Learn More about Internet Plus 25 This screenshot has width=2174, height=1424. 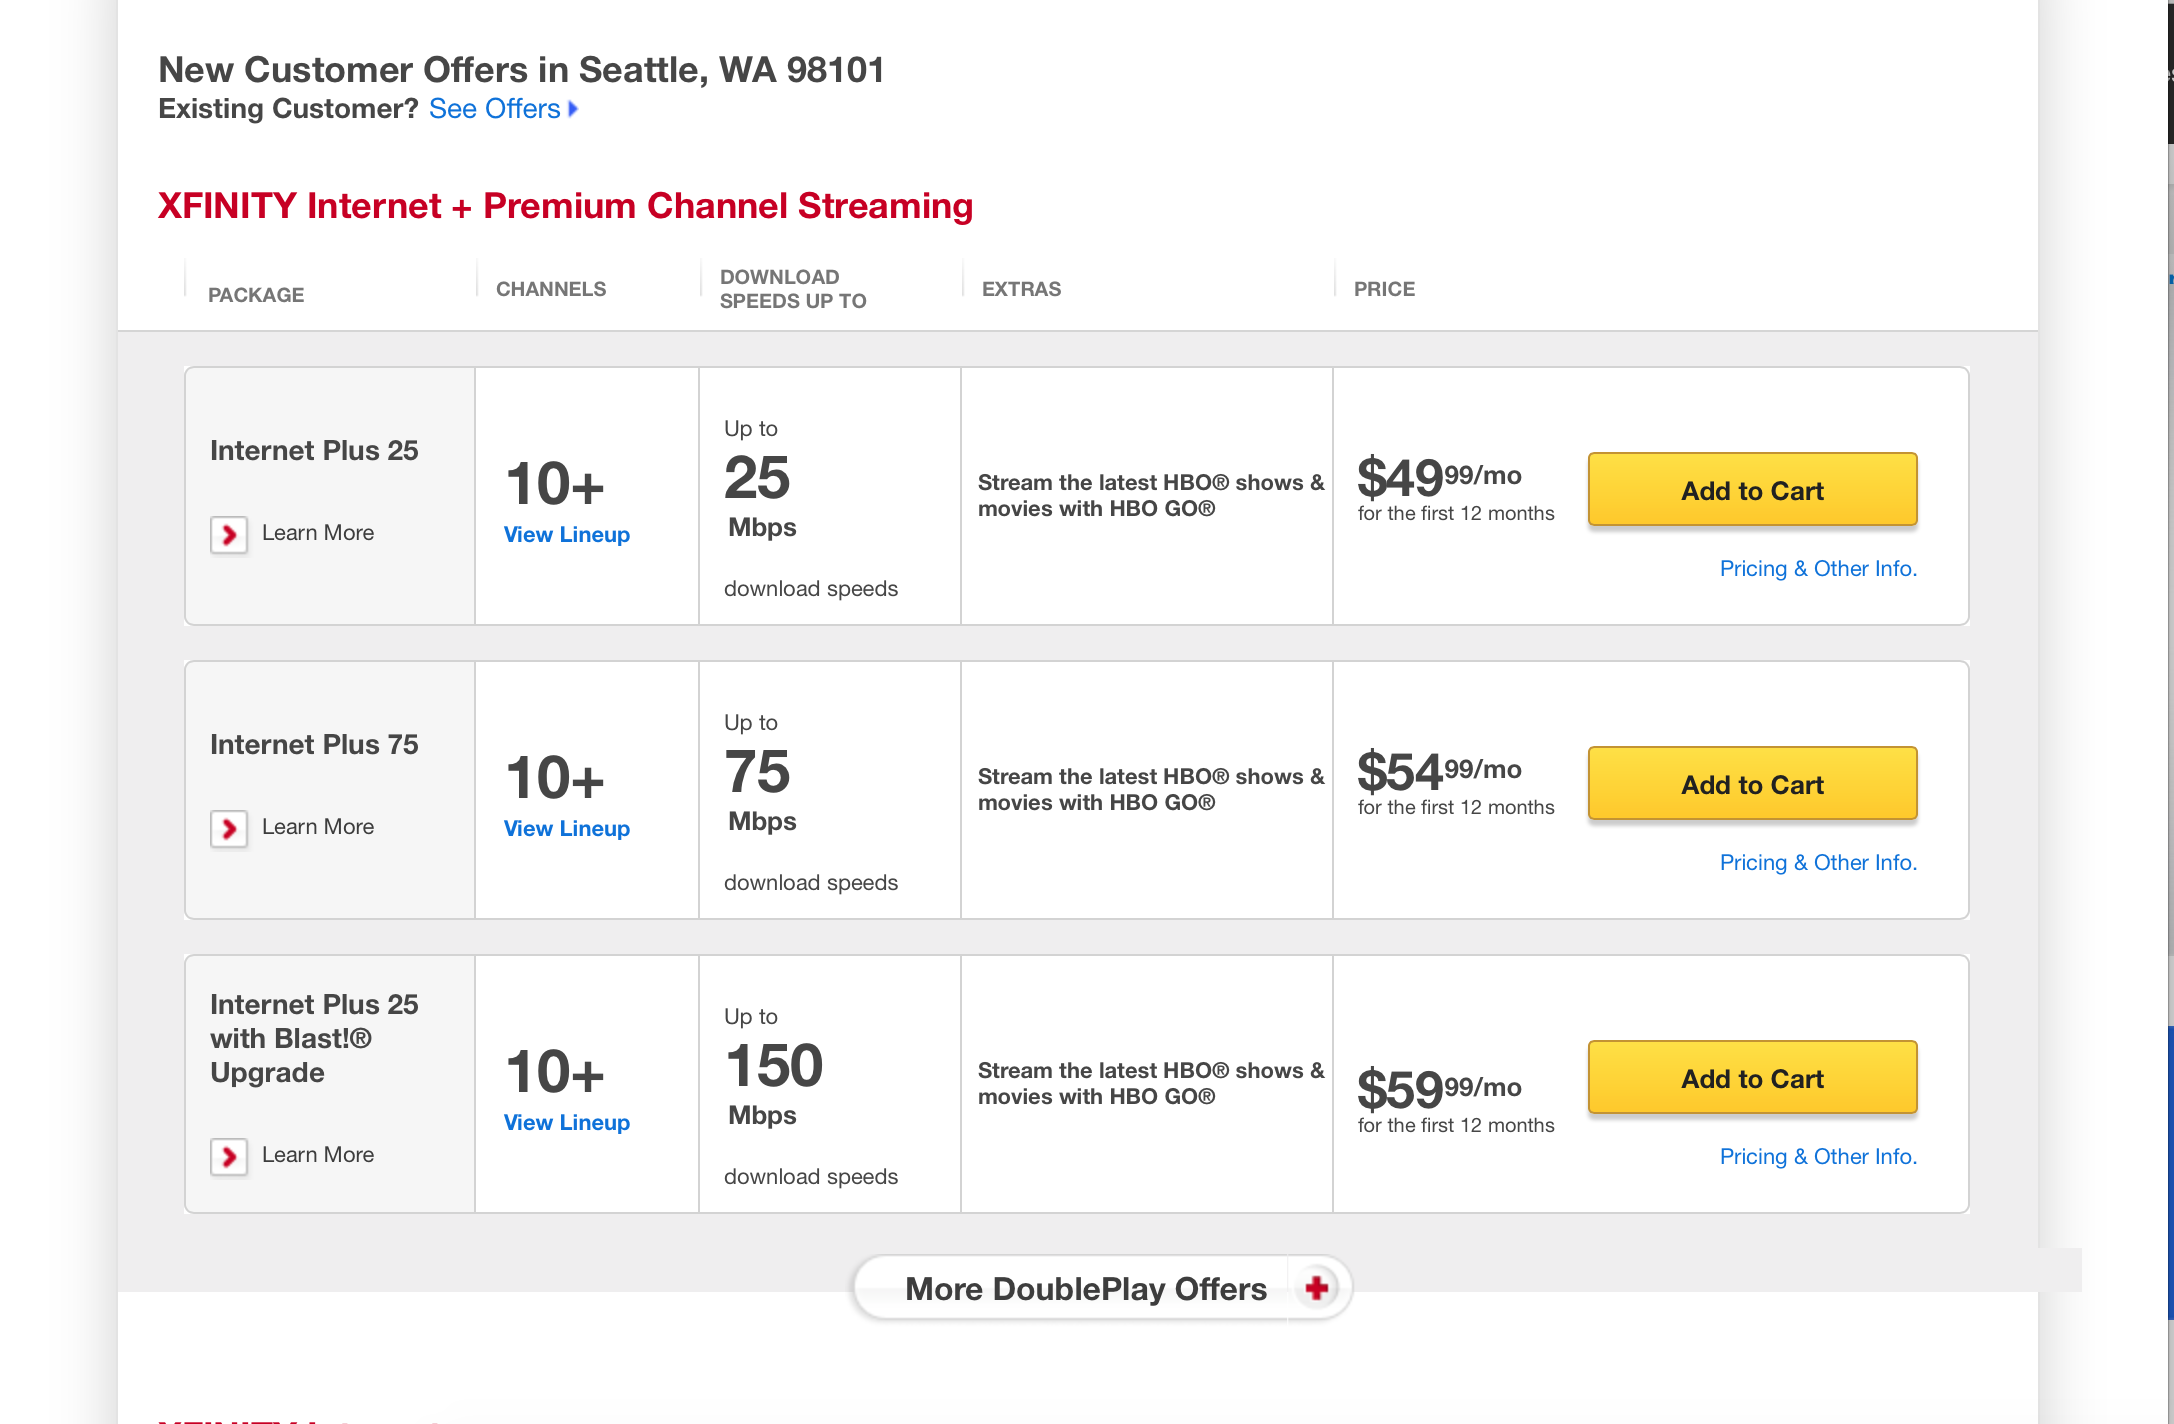(318, 533)
